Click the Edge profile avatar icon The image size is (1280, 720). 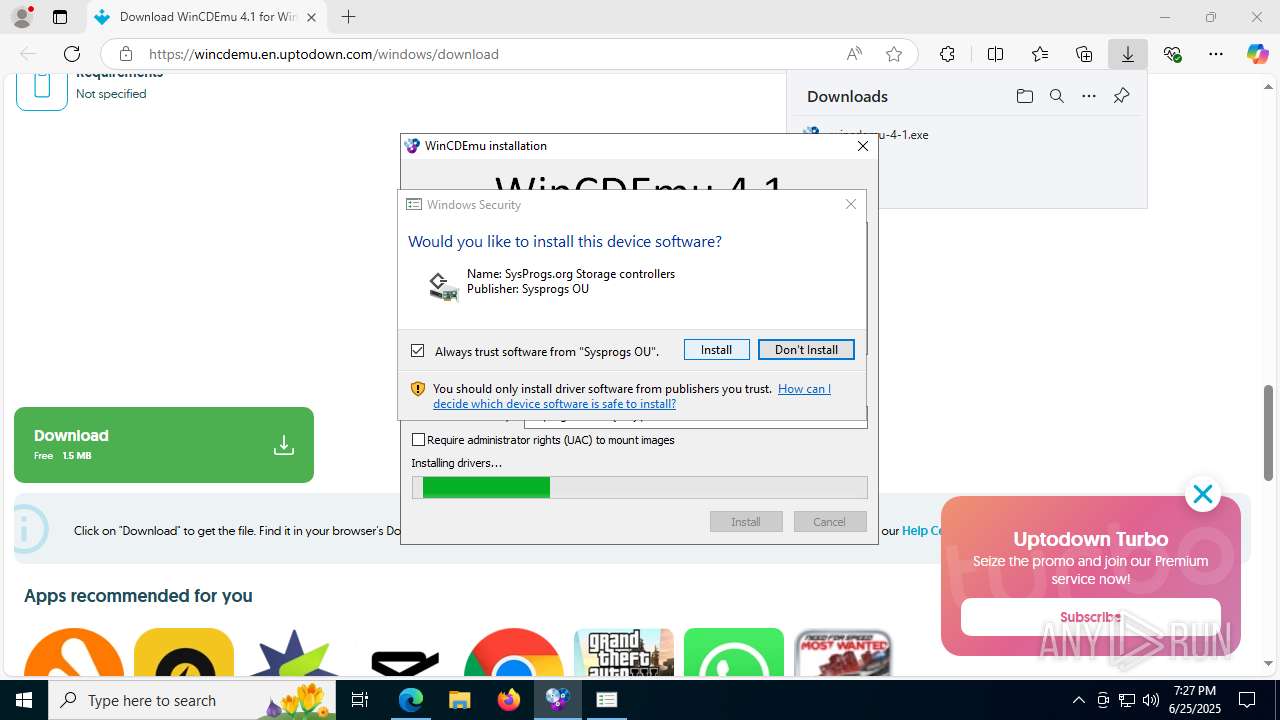[21, 17]
